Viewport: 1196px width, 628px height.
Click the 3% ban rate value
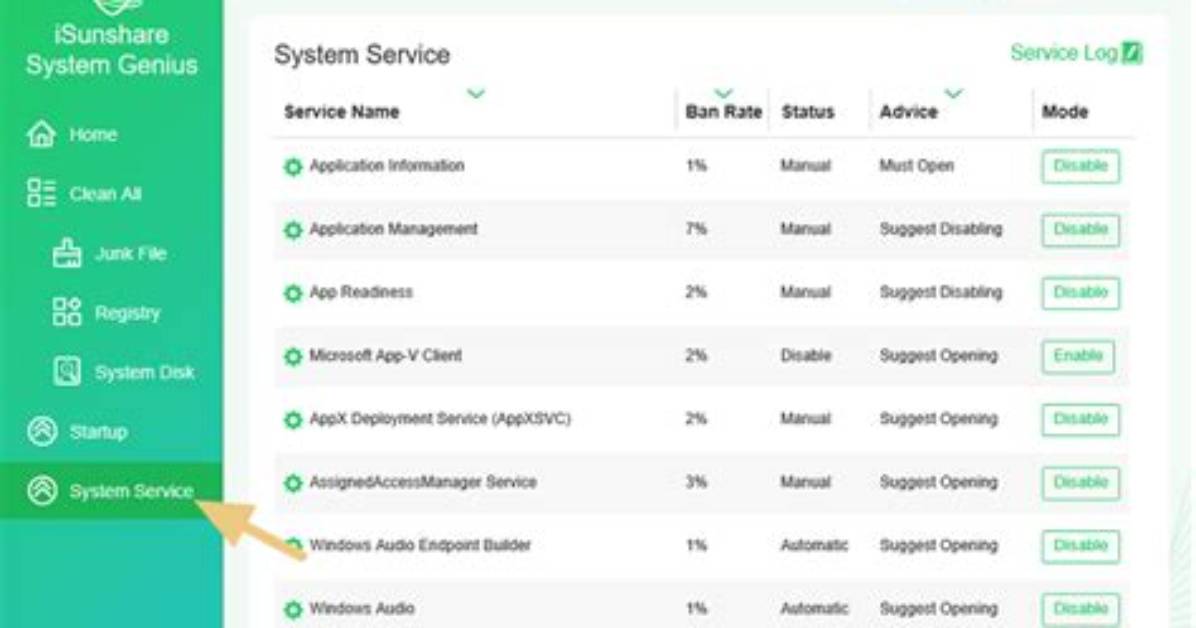(696, 482)
